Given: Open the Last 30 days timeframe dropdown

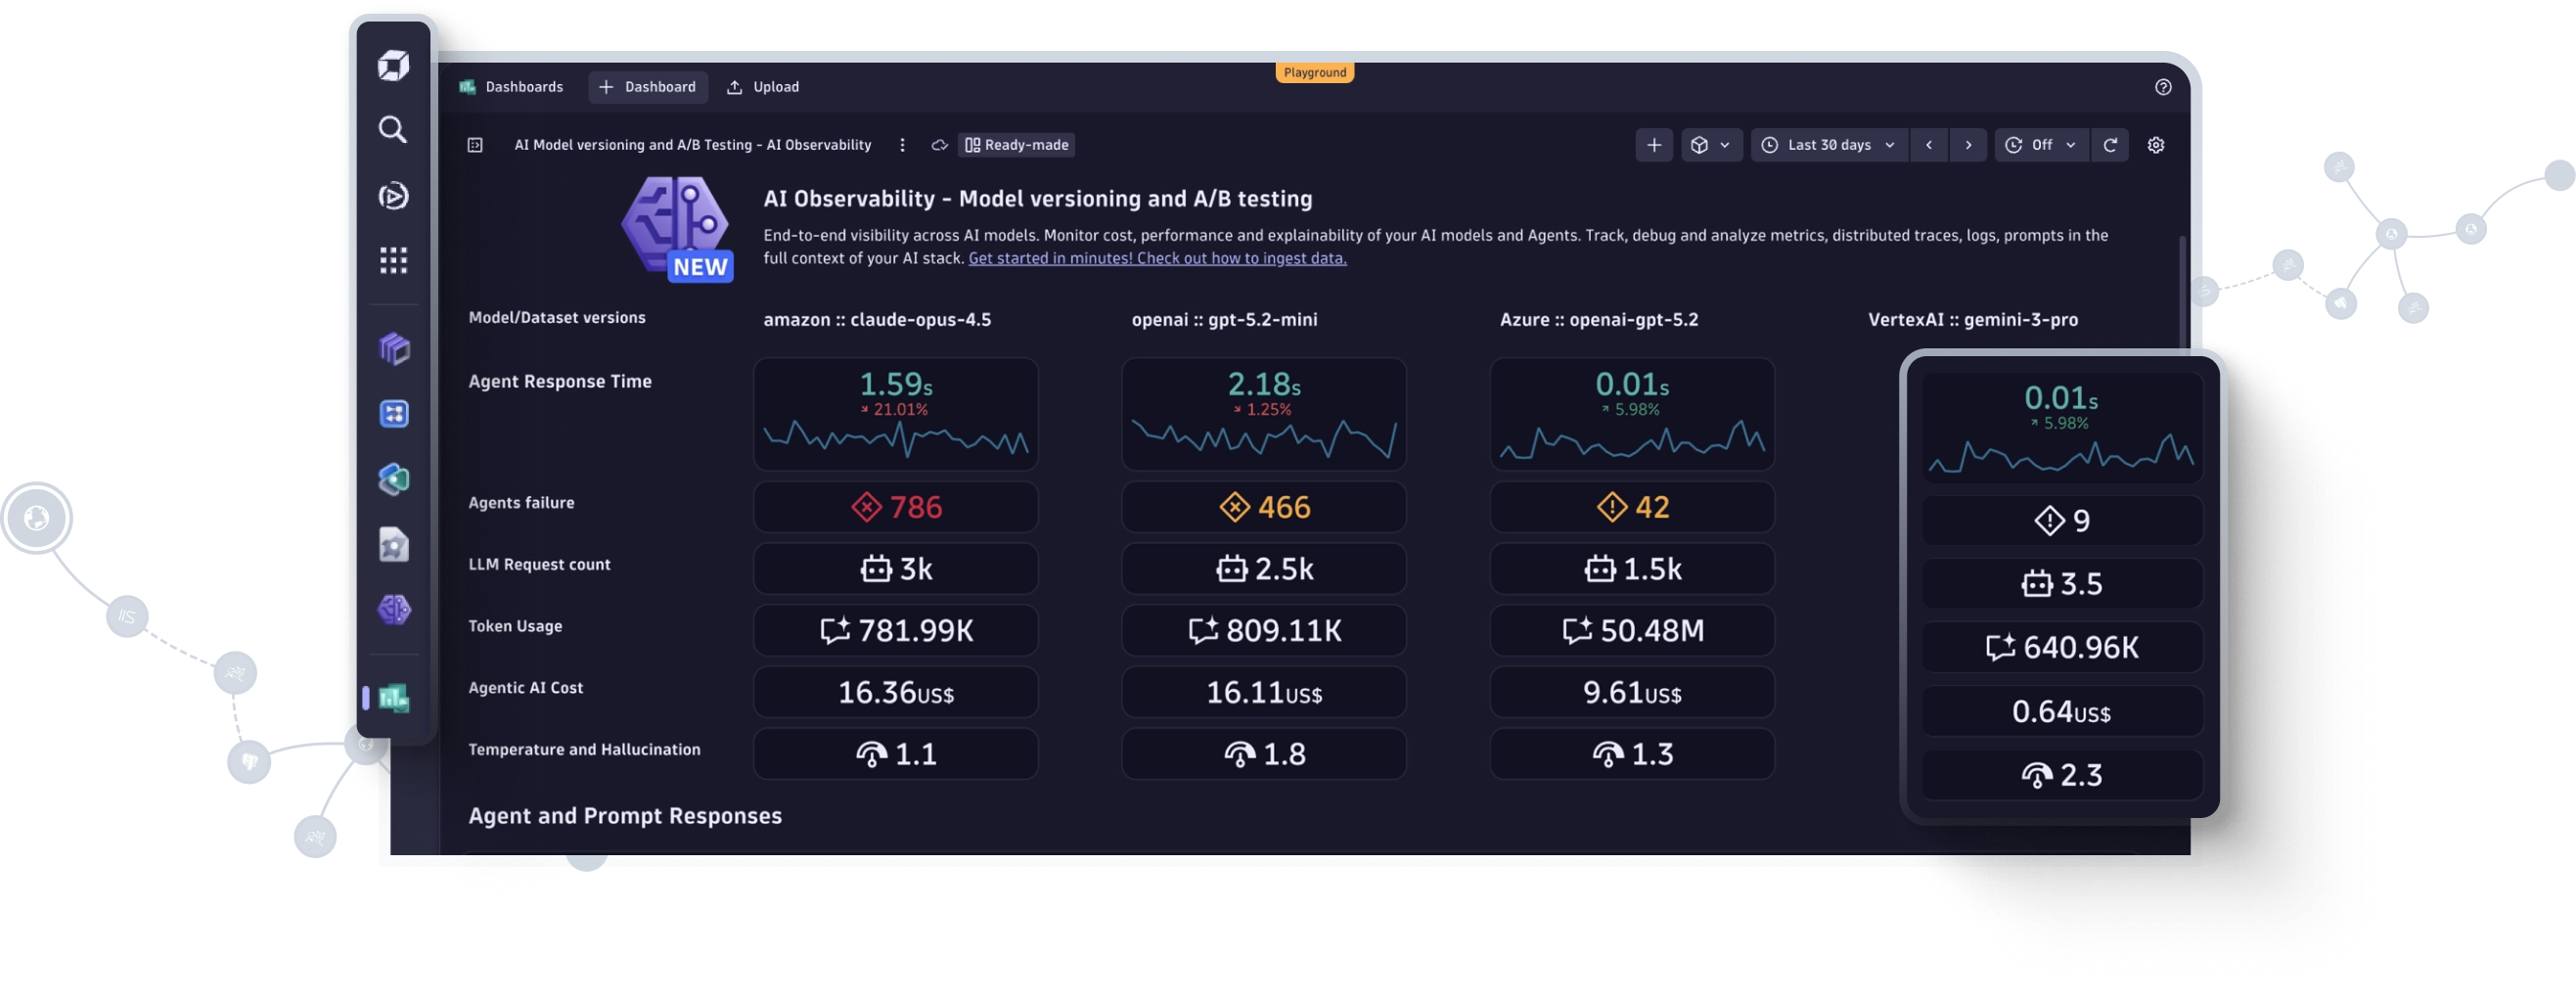Looking at the screenshot, I should [x=1828, y=145].
